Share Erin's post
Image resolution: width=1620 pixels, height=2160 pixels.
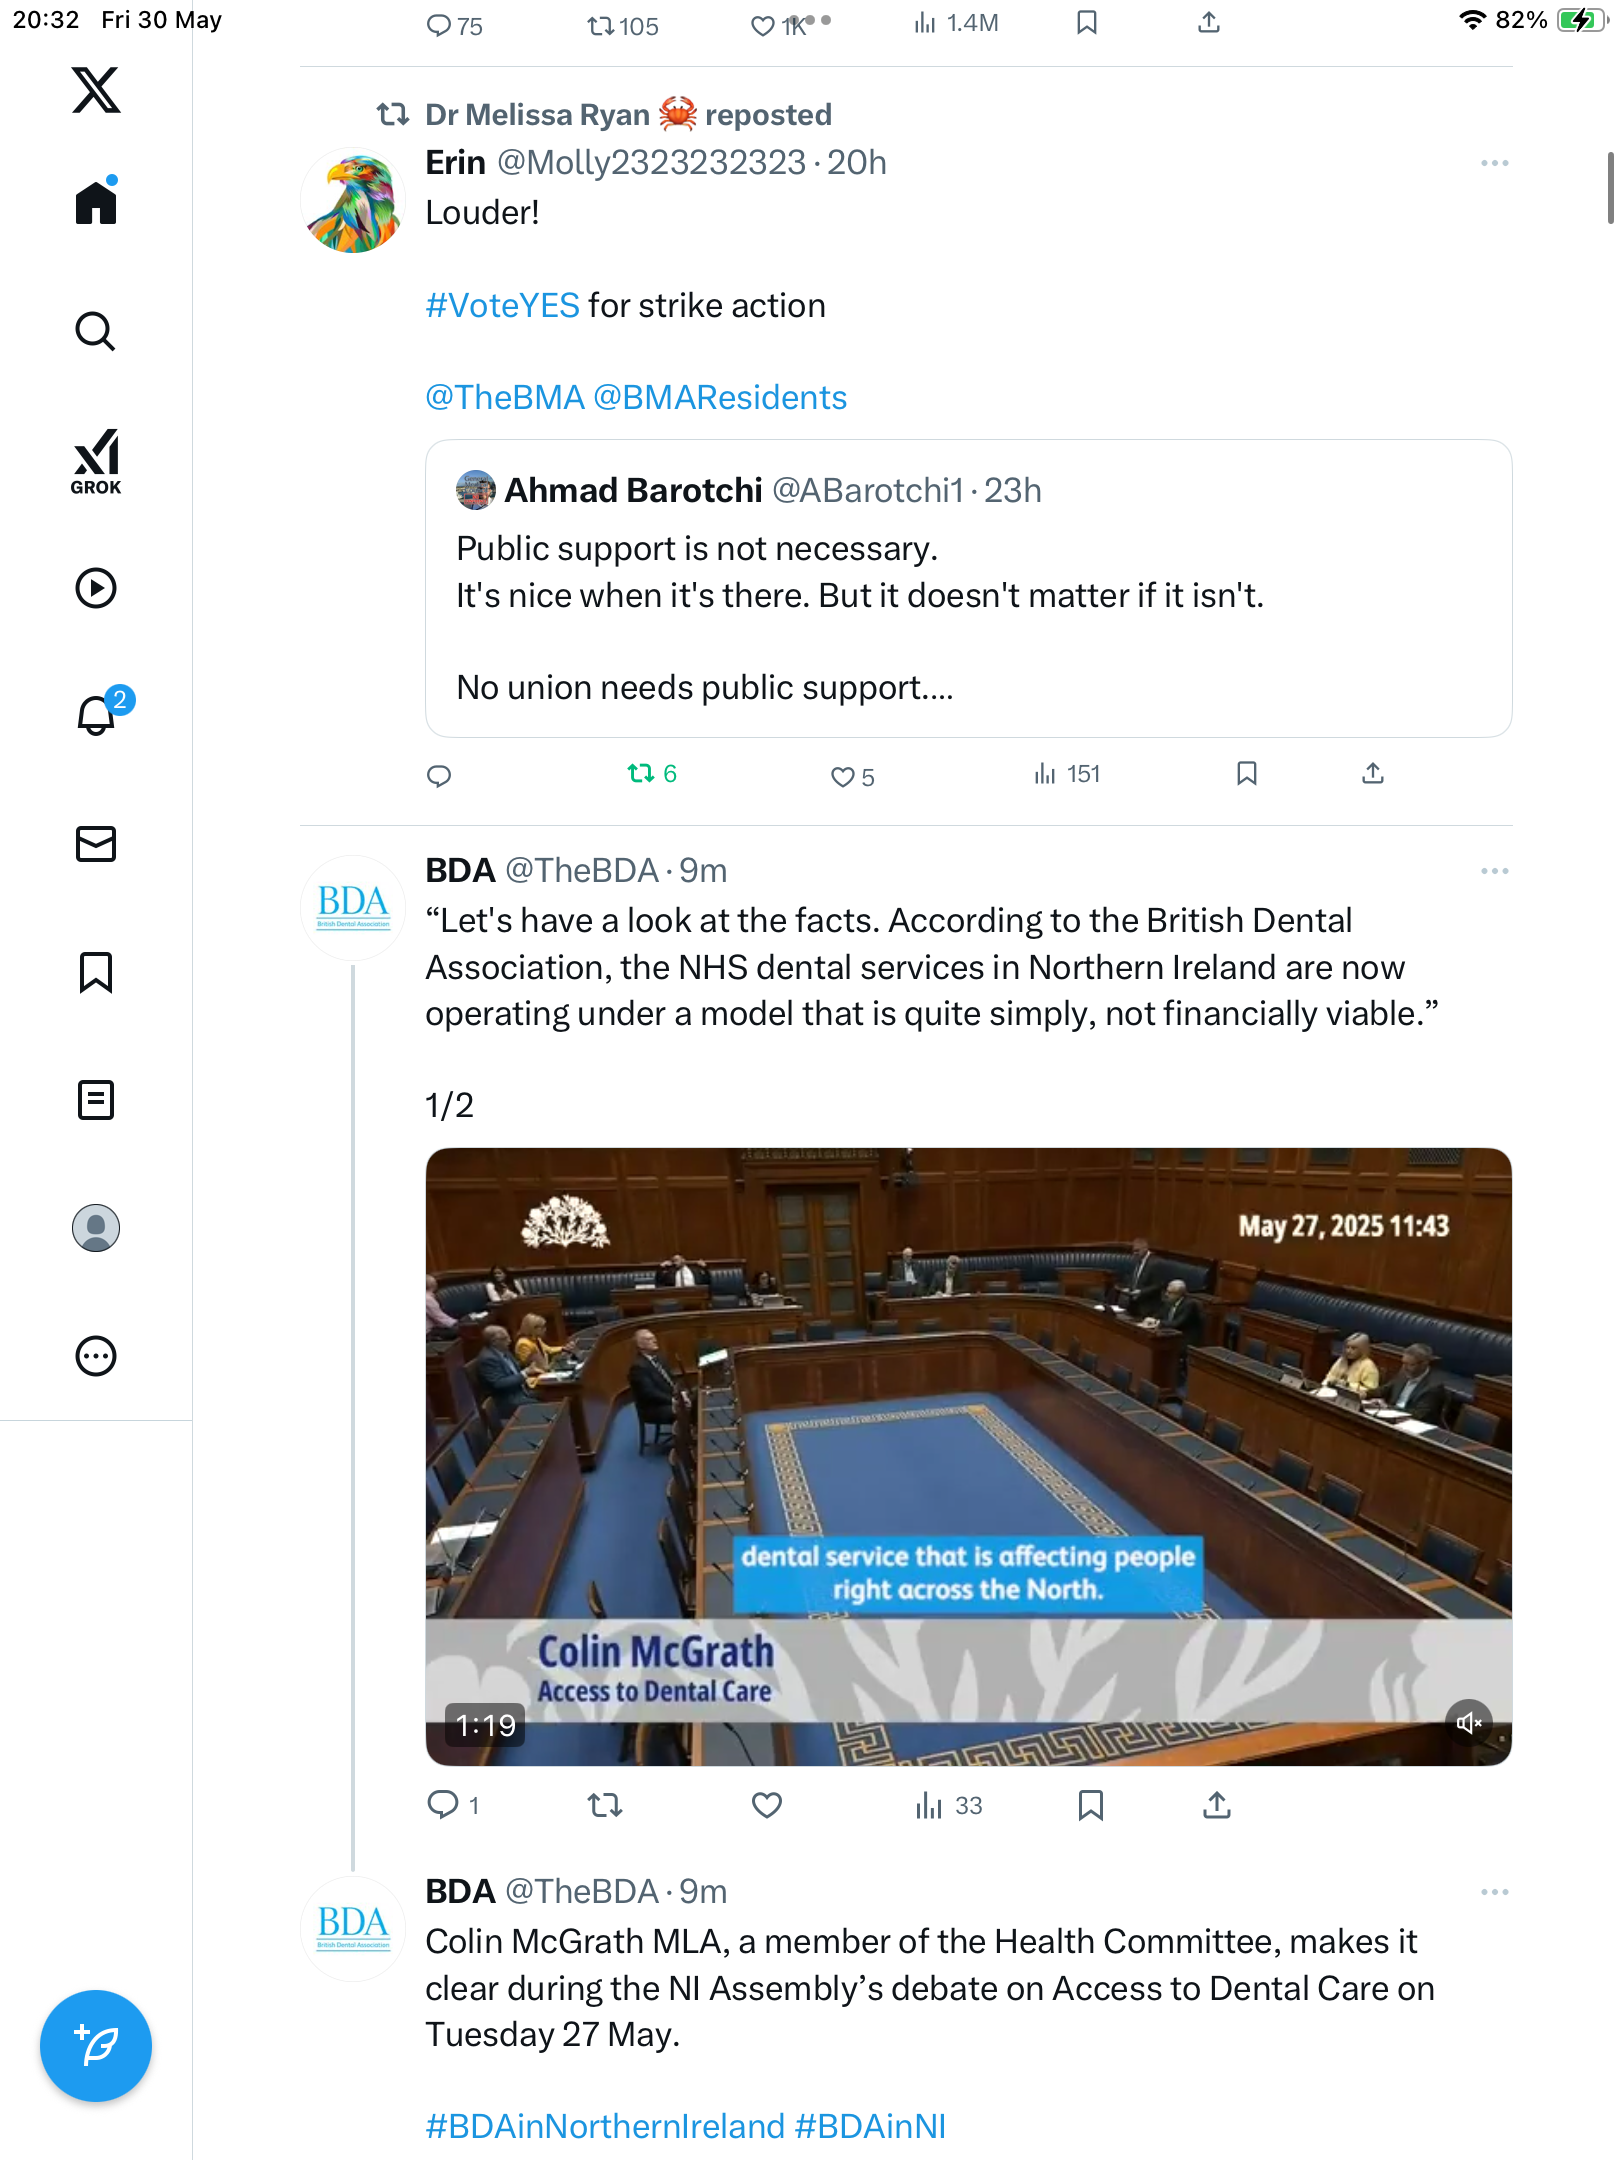(1373, 773)
